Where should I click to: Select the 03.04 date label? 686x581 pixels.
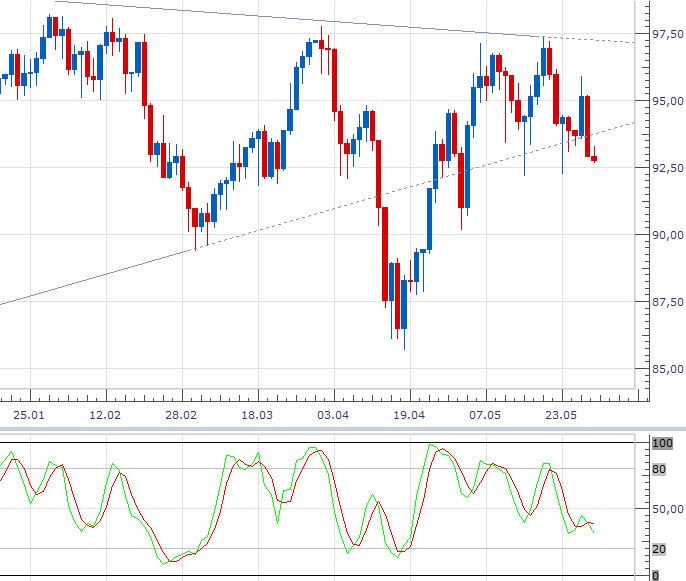click(x=333, y=415)
